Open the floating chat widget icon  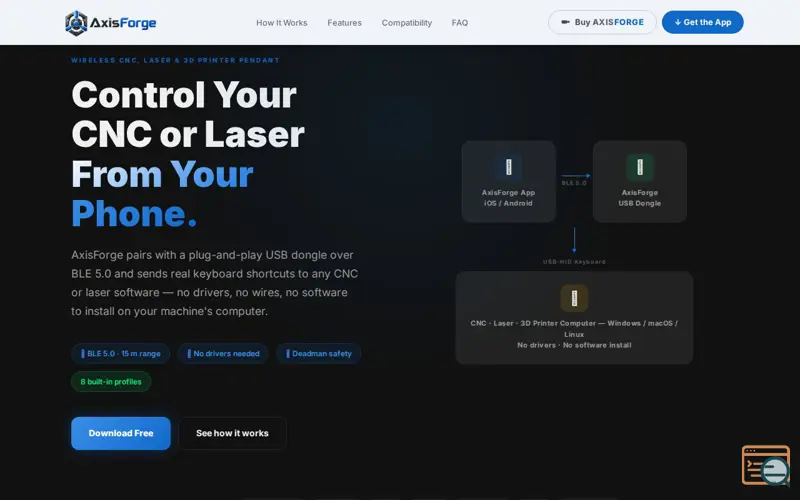click(x=766, y=465)
